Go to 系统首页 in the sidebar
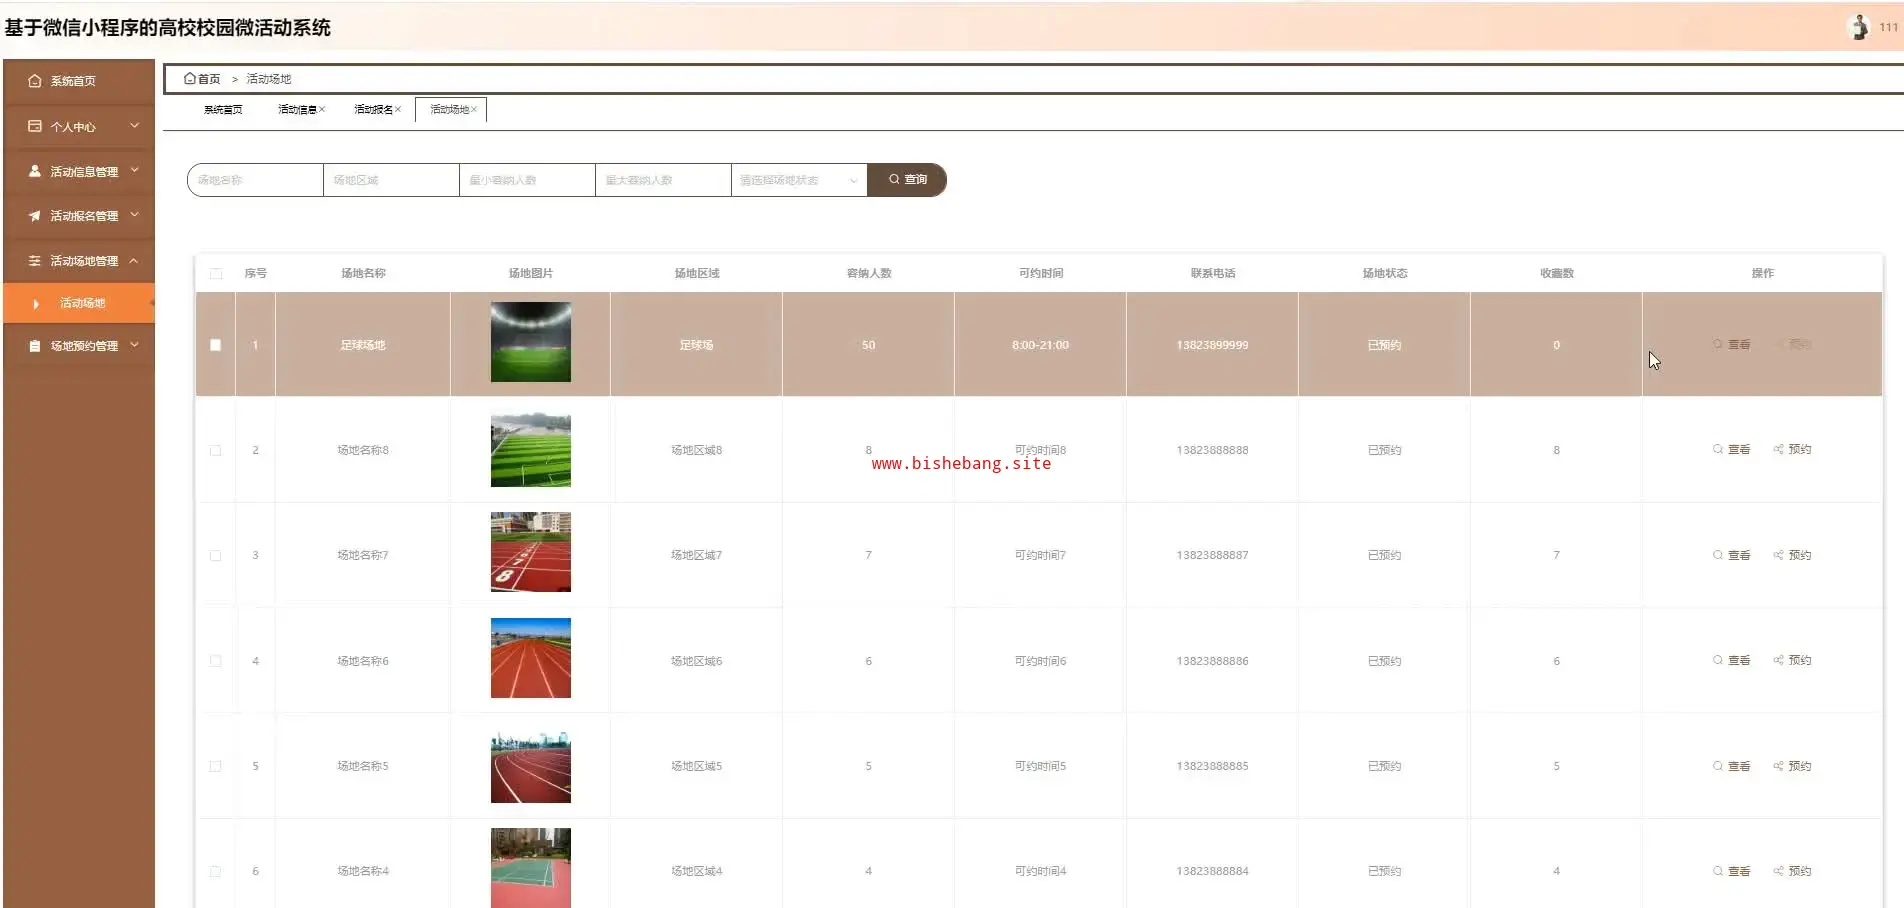 click(x=79, y=81)
